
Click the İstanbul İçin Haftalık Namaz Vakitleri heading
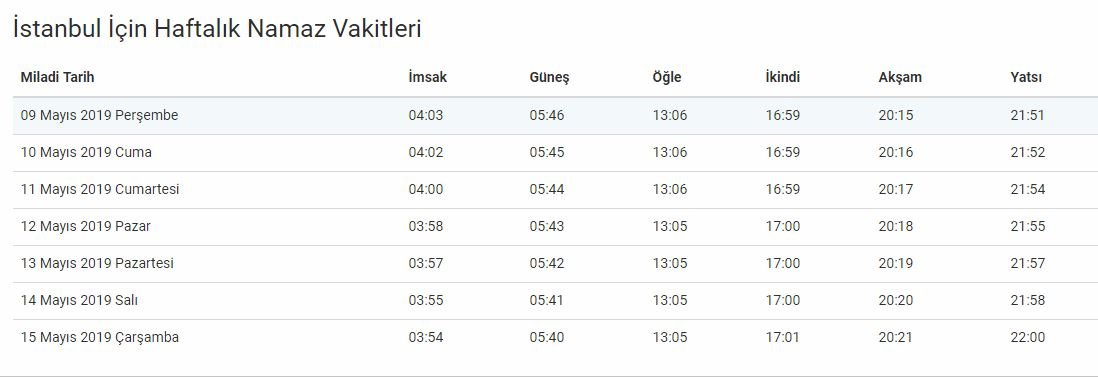click(x=217, y=29)
